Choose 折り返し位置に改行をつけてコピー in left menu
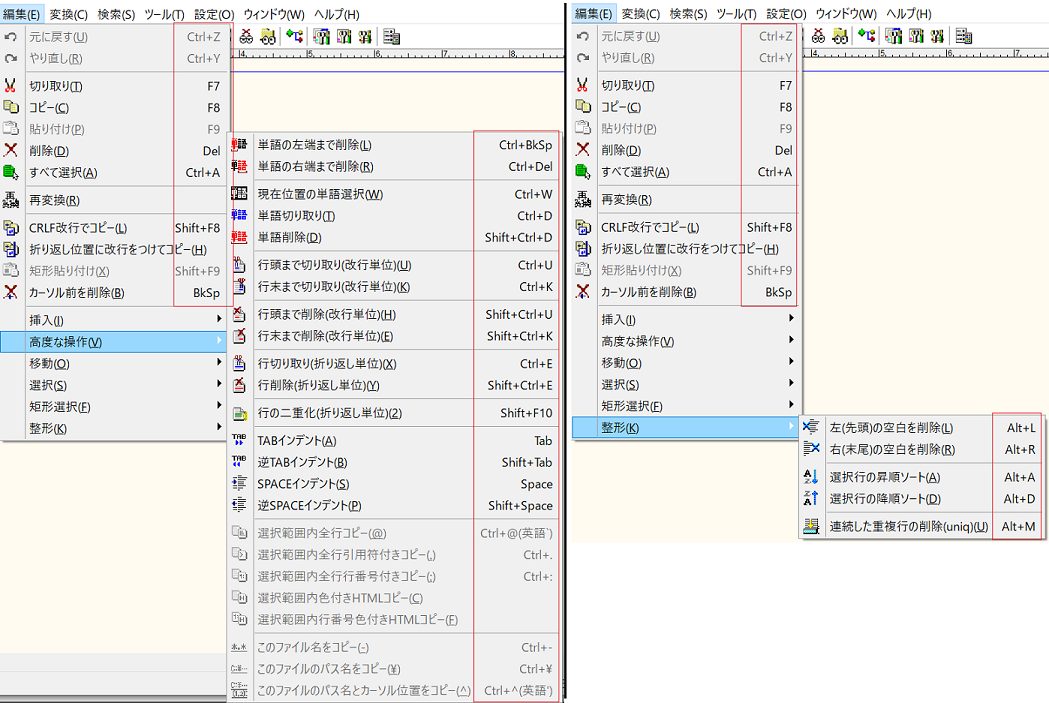The image size is (1049, 703). tap(114, 249)
